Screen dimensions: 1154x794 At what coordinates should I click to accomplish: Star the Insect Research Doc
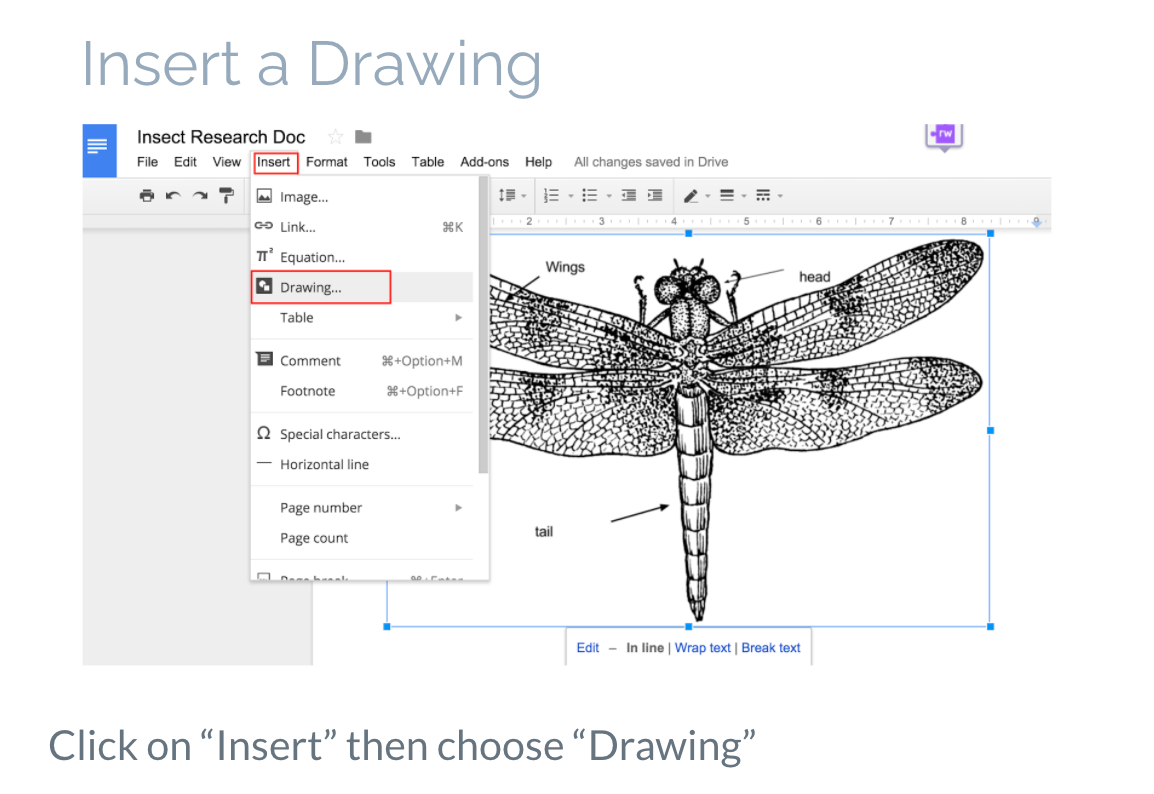coord(335,136)
